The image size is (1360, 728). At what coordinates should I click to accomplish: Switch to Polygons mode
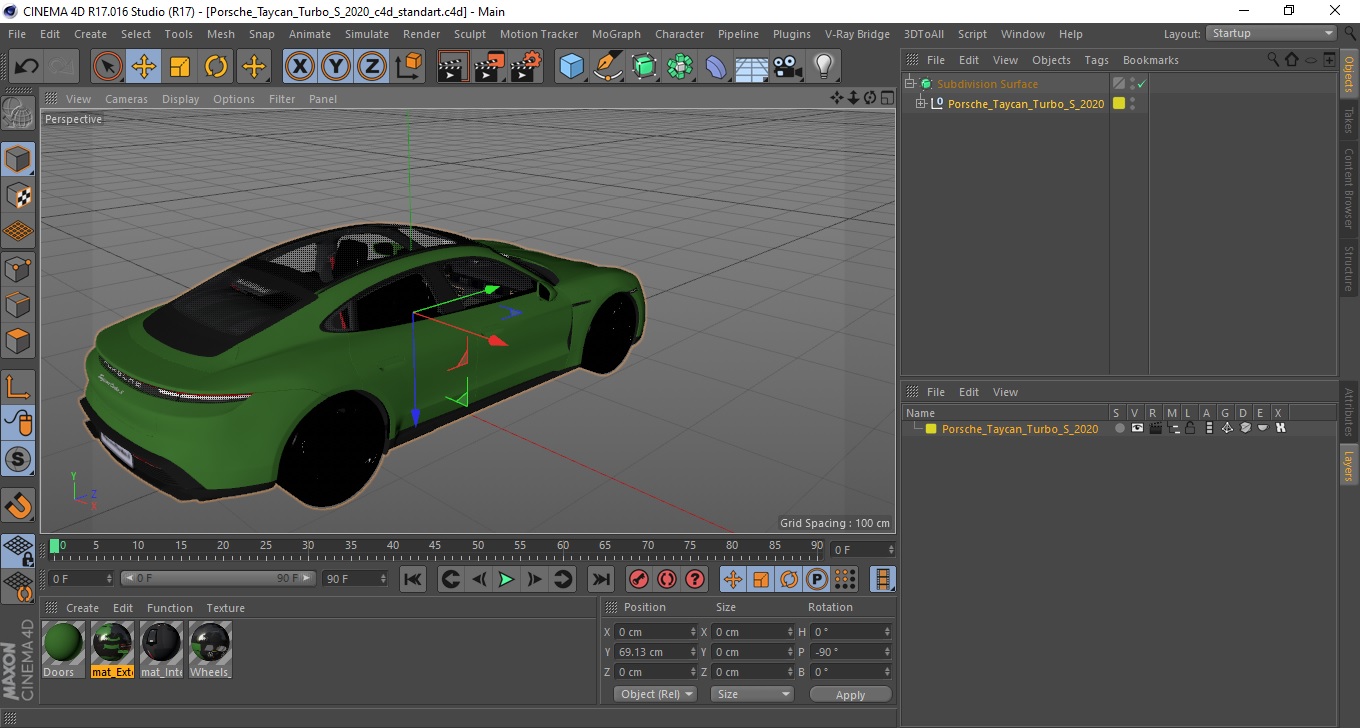click(18, 340)
